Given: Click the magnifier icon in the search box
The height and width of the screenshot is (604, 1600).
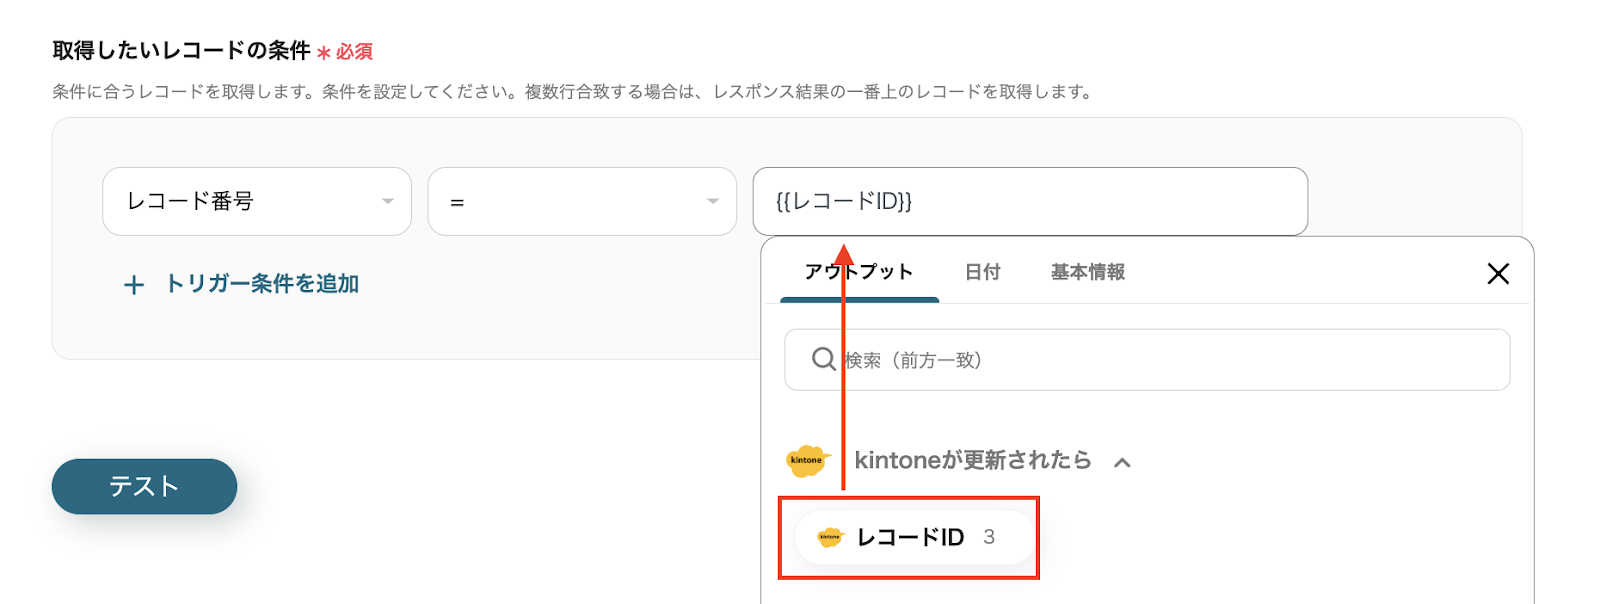Looking at the screenshot, I should pos(823,359).
